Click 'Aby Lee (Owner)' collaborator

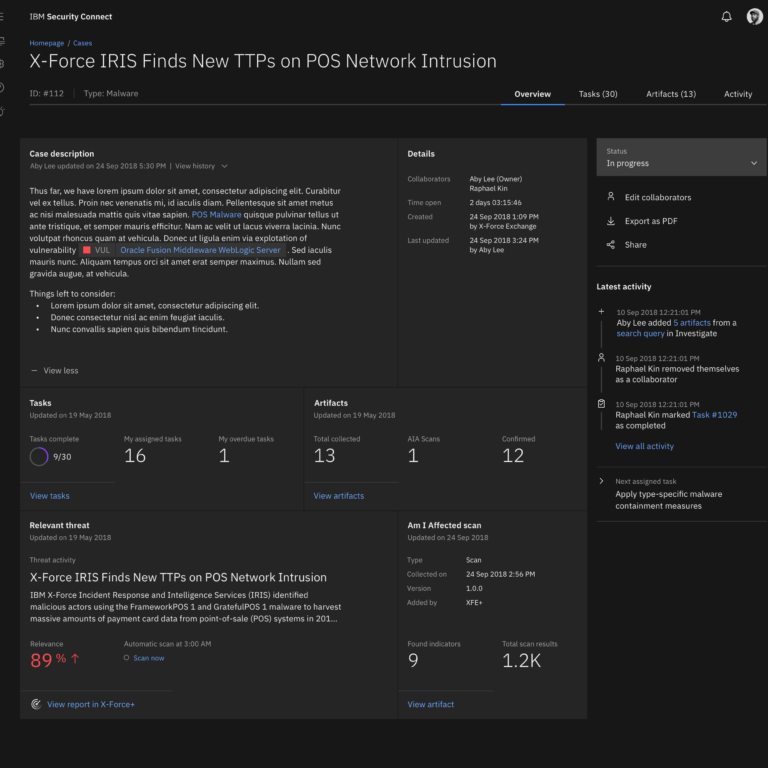(x=496, y=179)
